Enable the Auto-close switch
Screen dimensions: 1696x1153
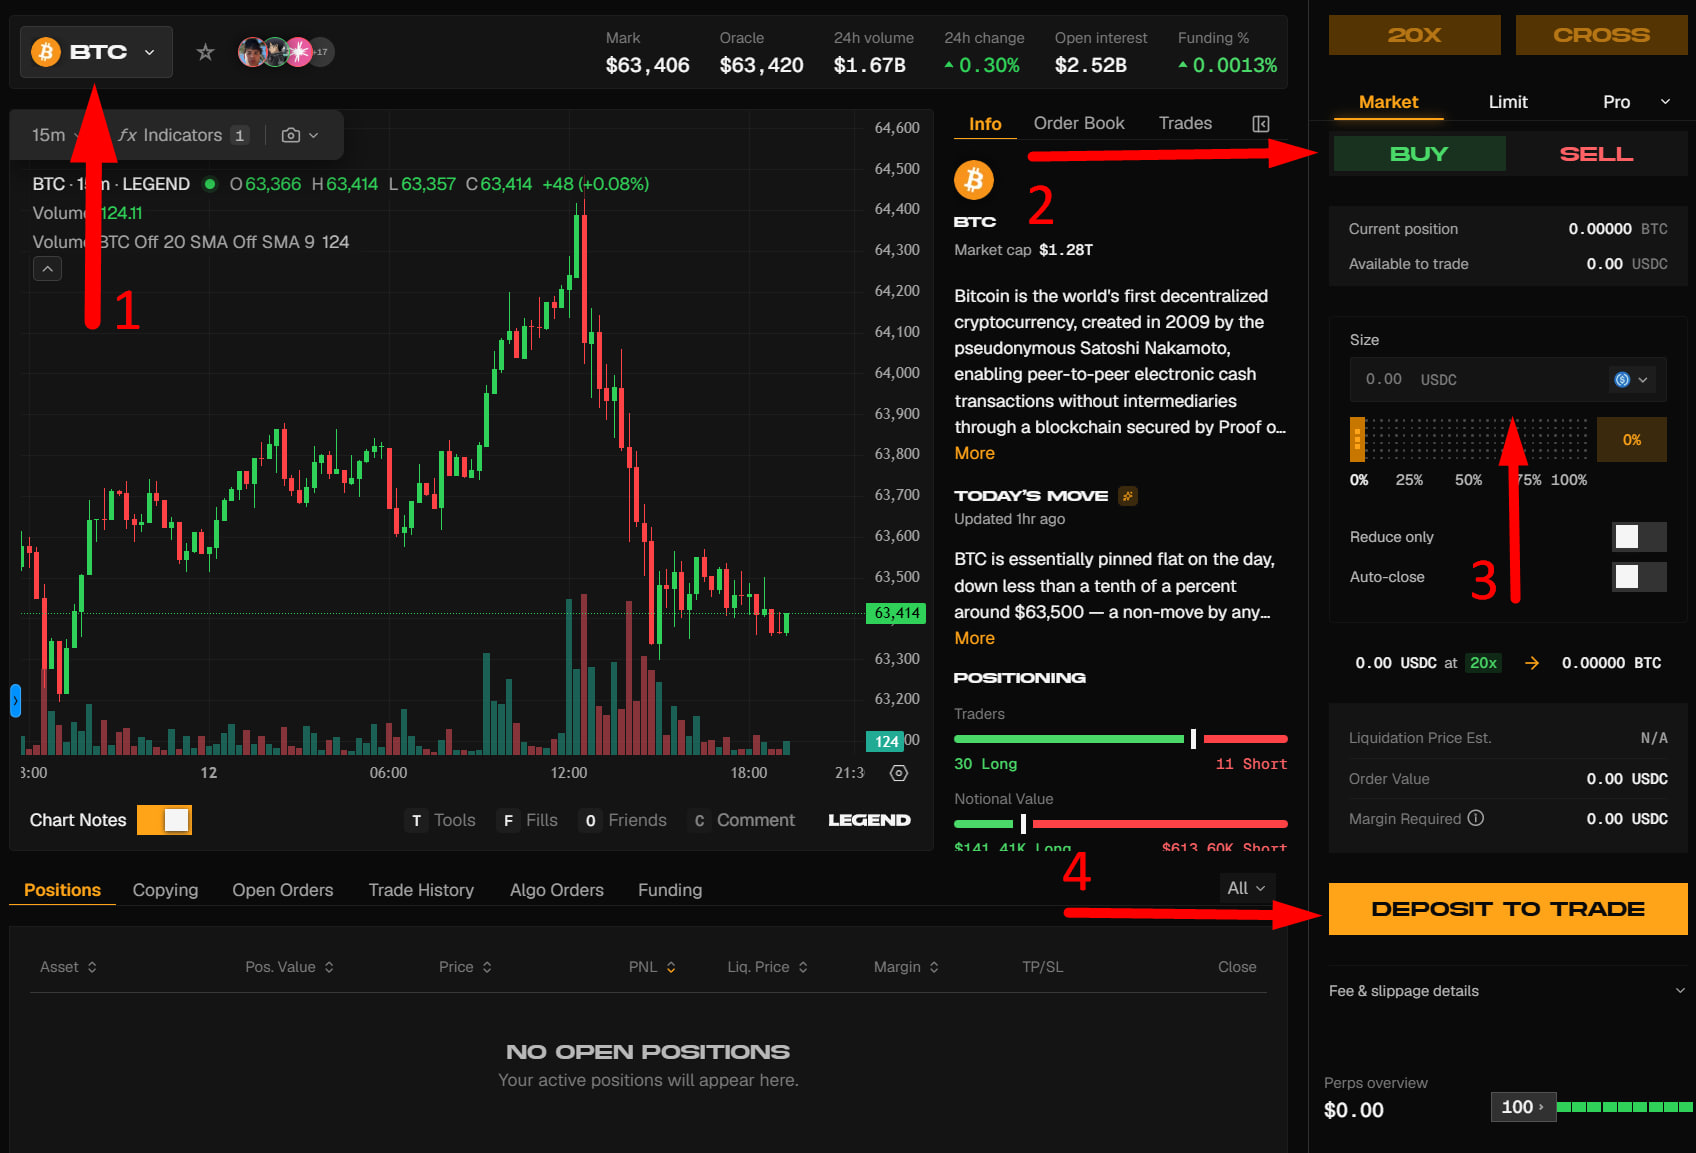click(x=1639, y=577)
